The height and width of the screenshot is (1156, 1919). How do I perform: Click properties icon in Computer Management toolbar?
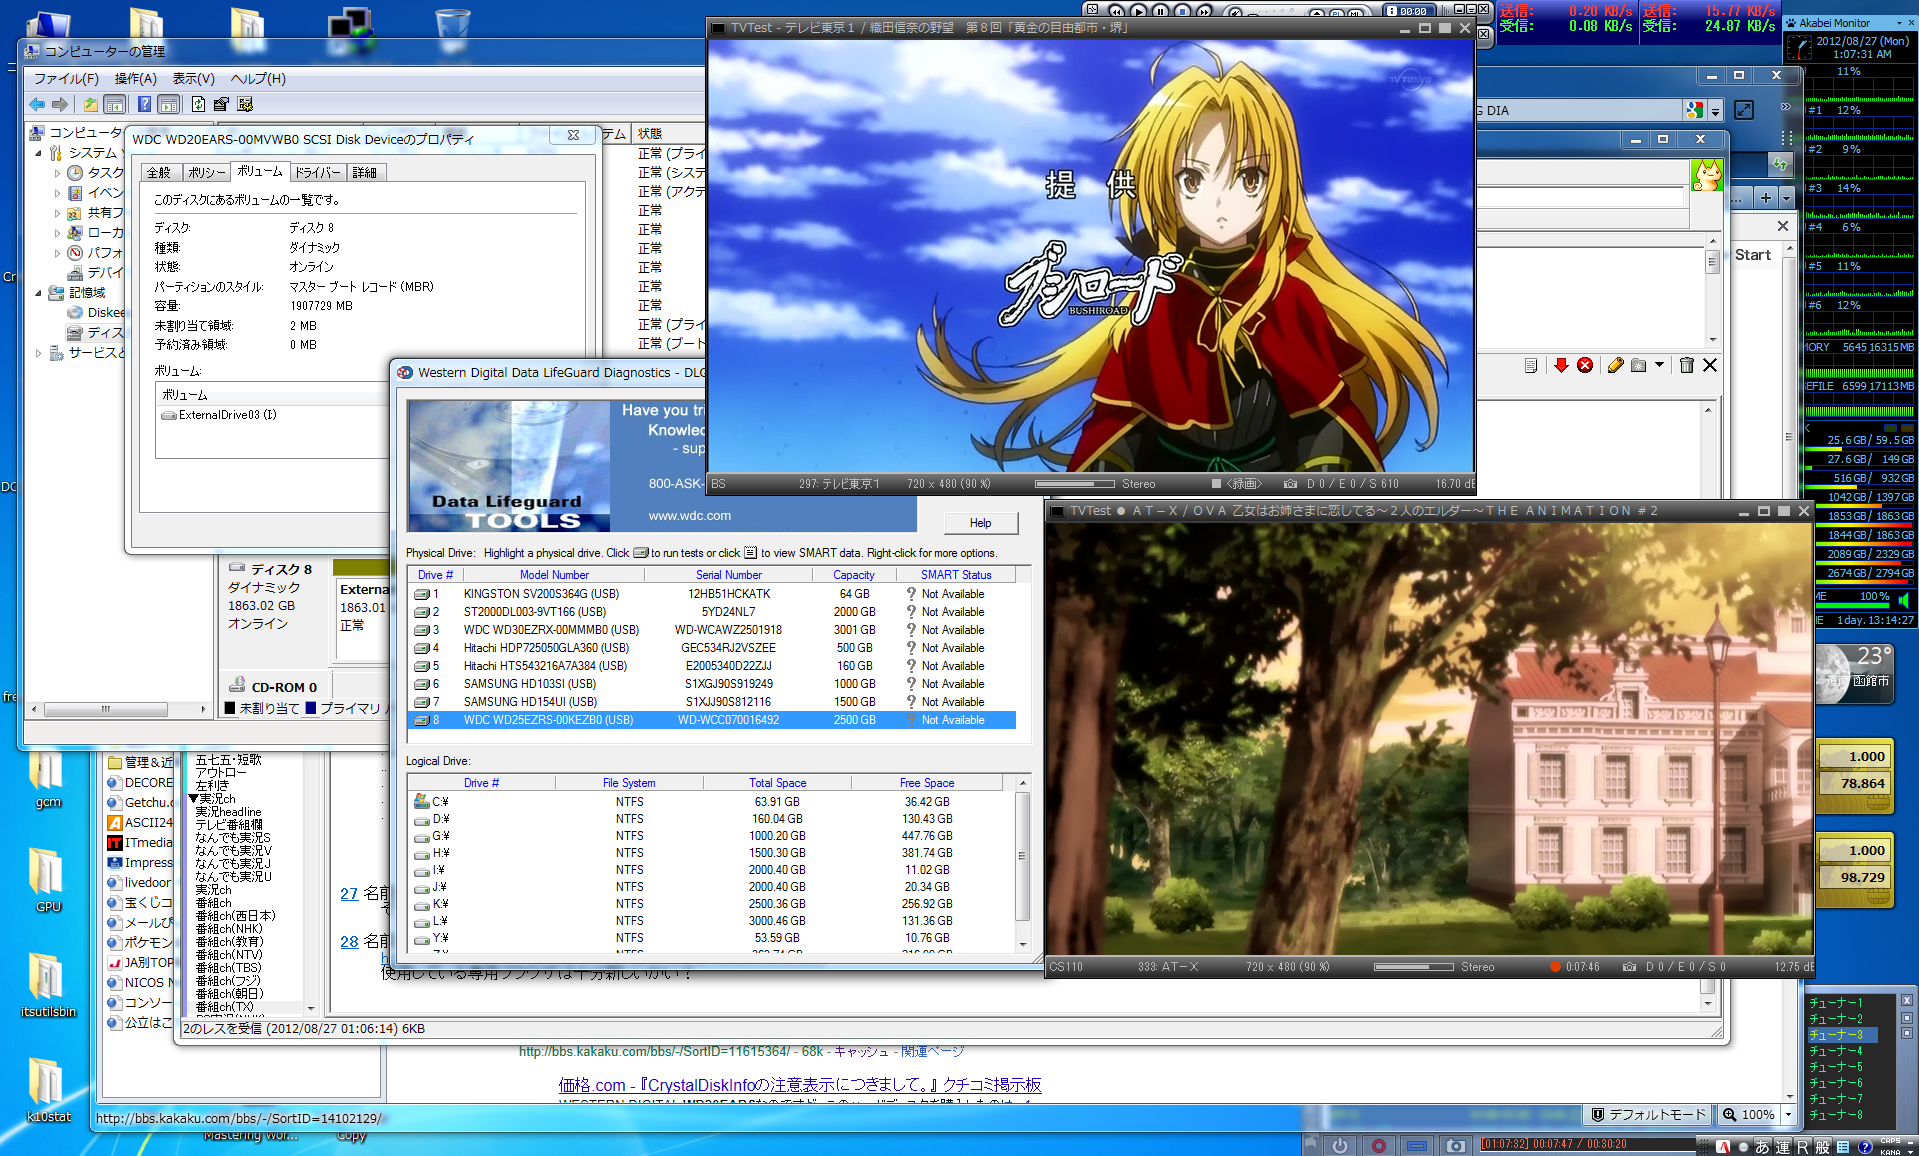(x=221, y=104)
